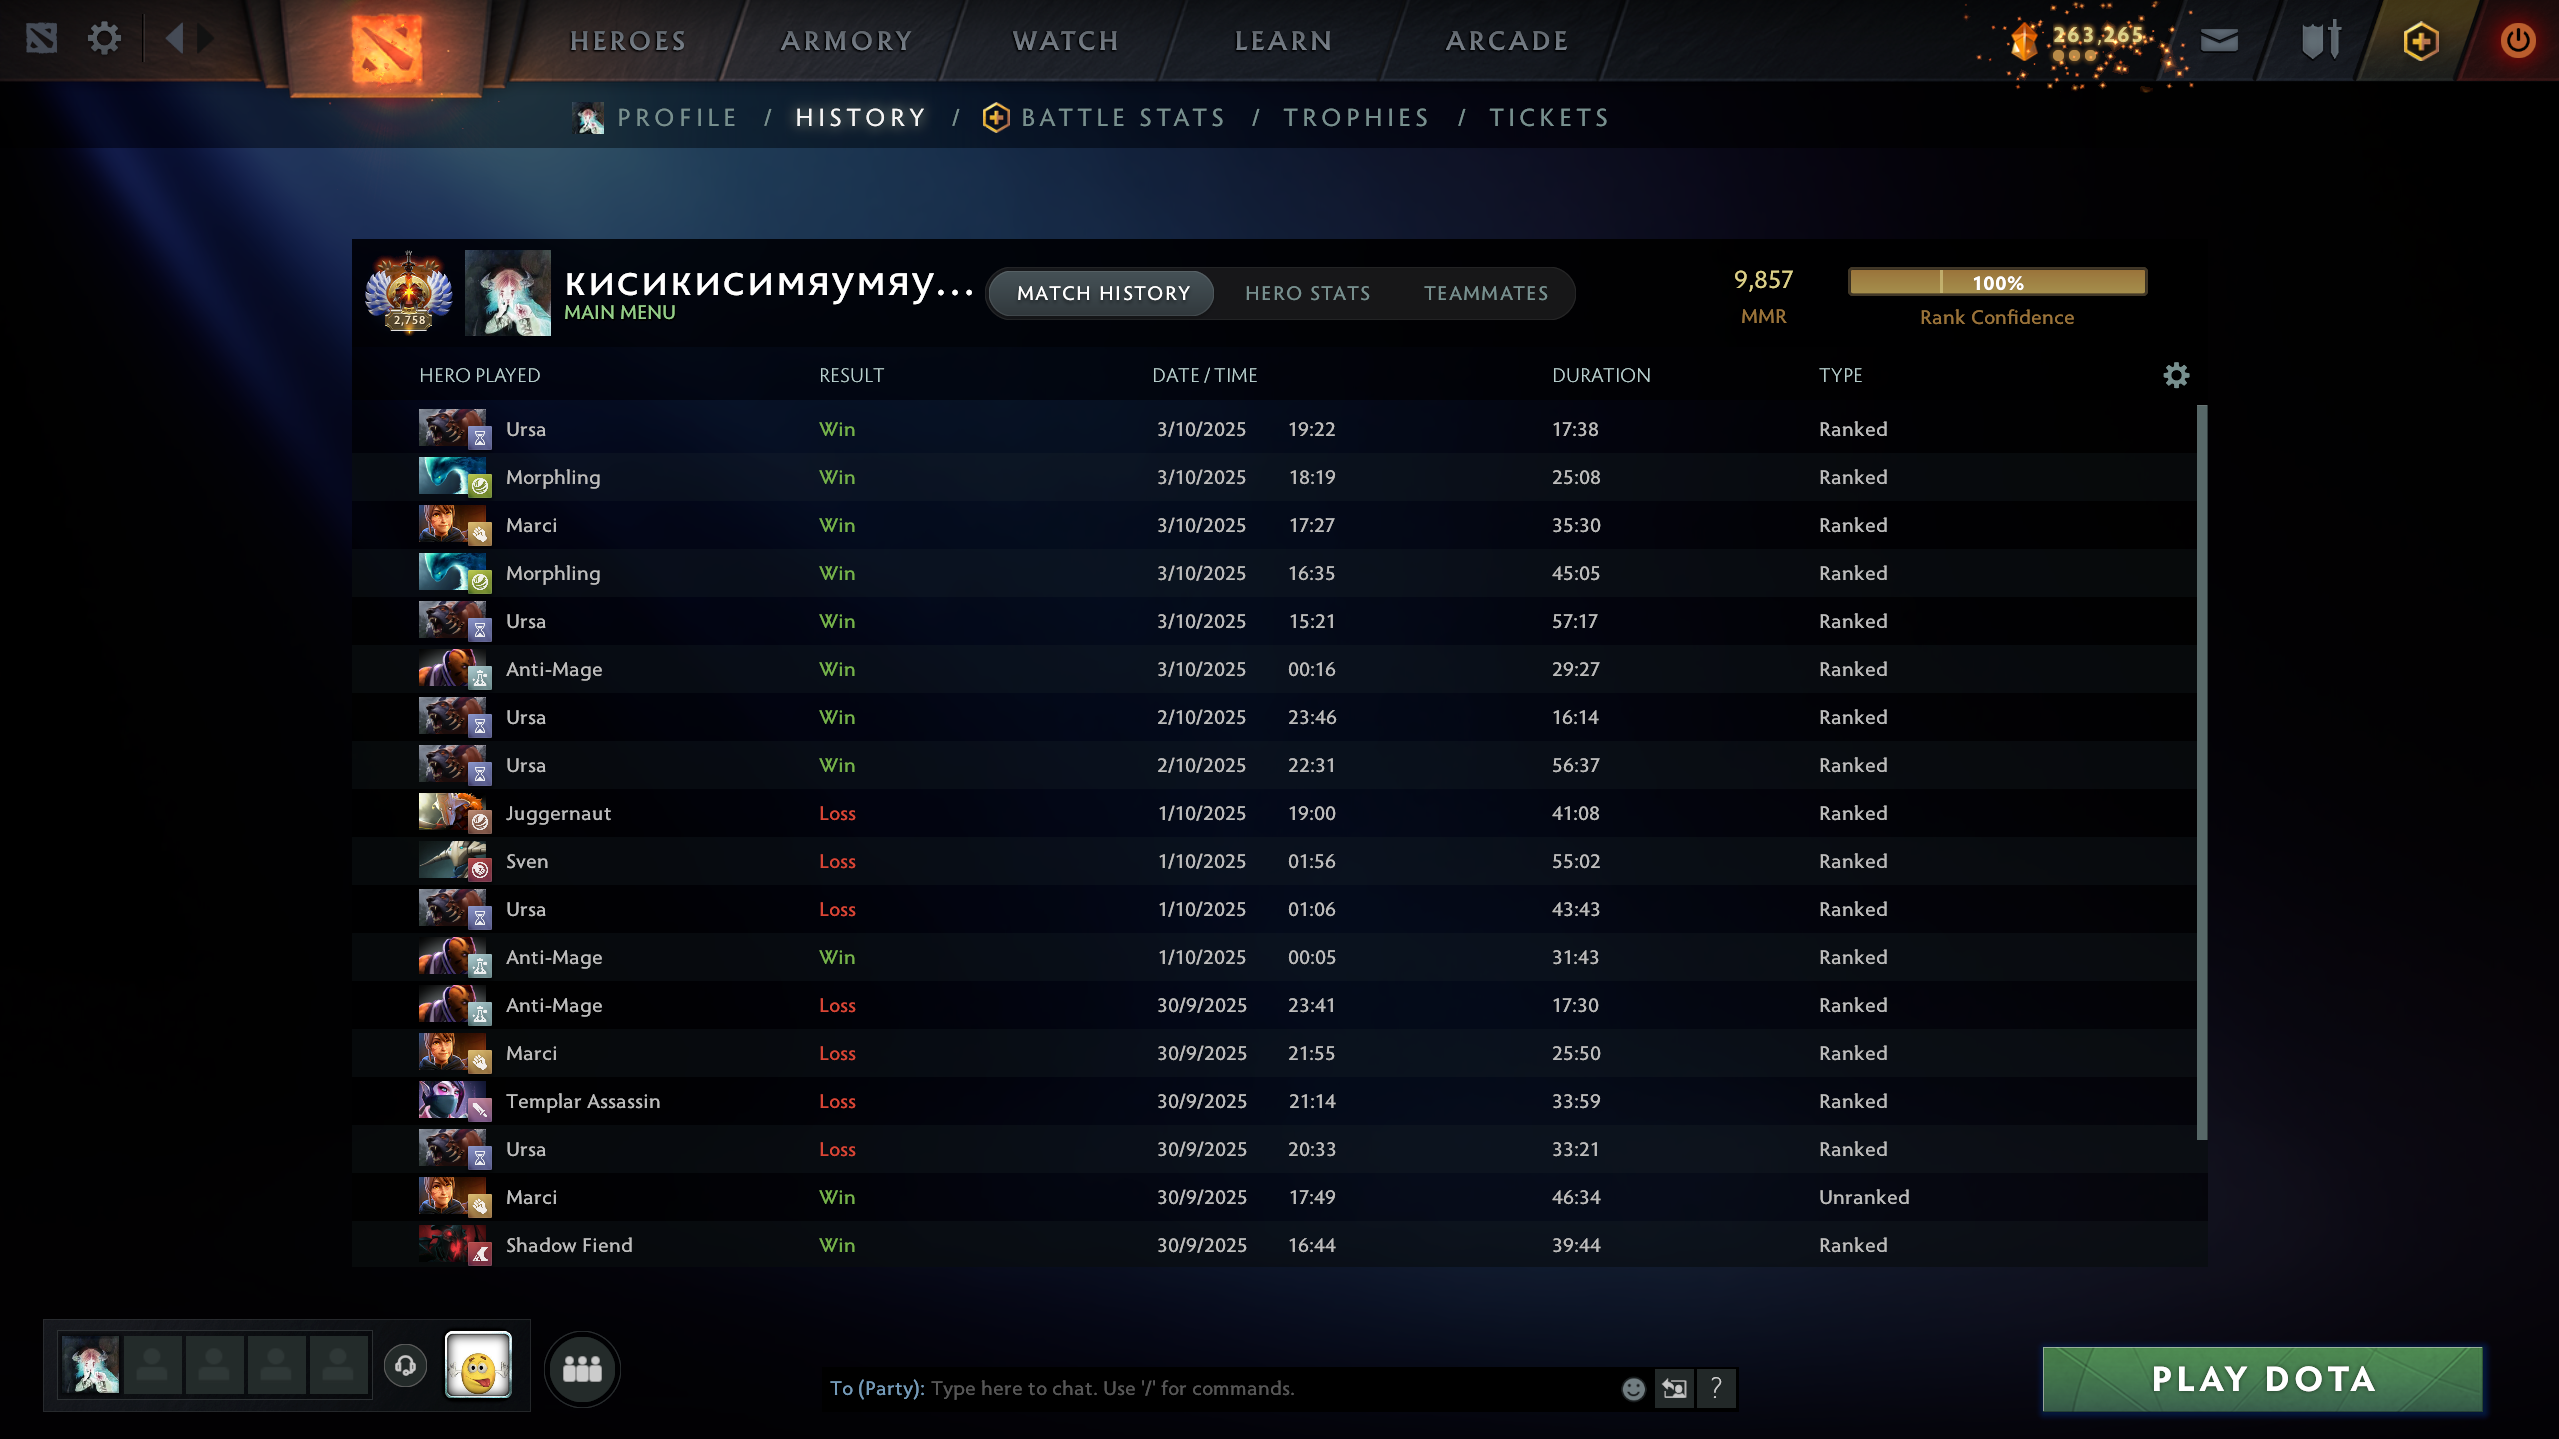Open the WATCH menu
This screenshot has height=1439, width=2559.
(1066, 41)
